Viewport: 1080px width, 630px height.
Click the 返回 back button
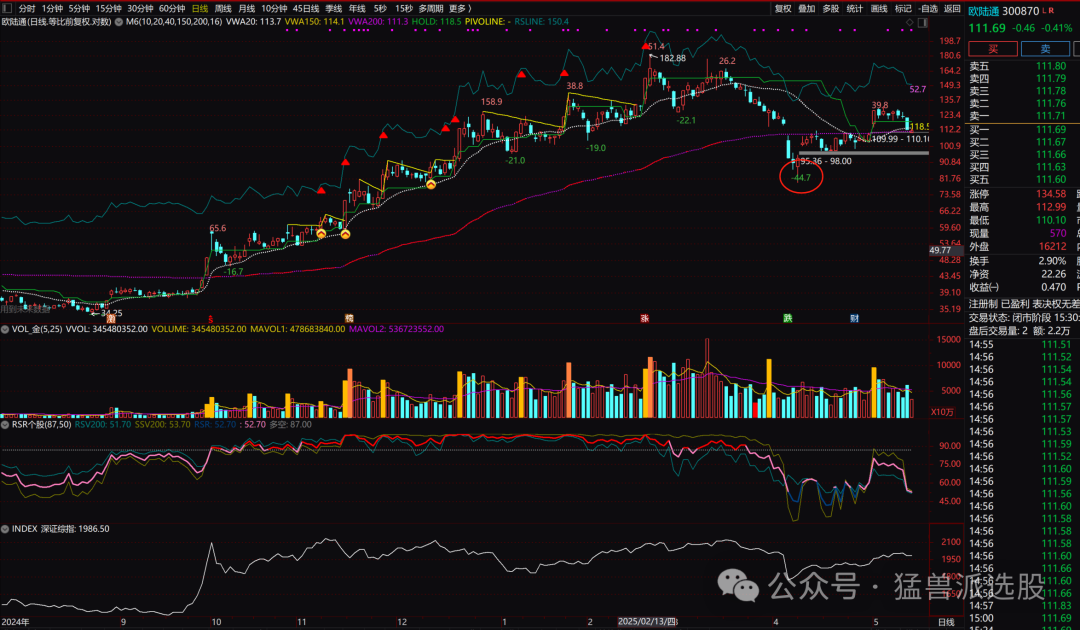[x=952, y=9]
